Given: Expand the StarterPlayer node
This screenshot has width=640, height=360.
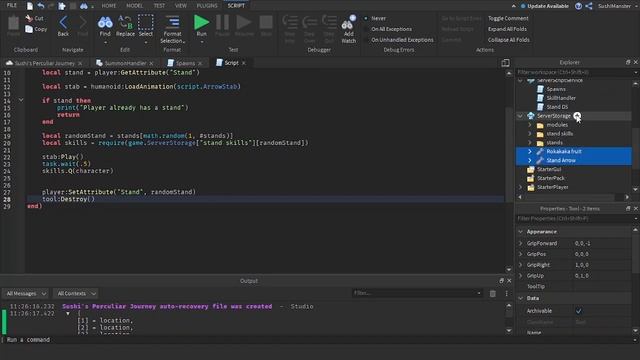Looking at the screenshot, I should [520, 187].
